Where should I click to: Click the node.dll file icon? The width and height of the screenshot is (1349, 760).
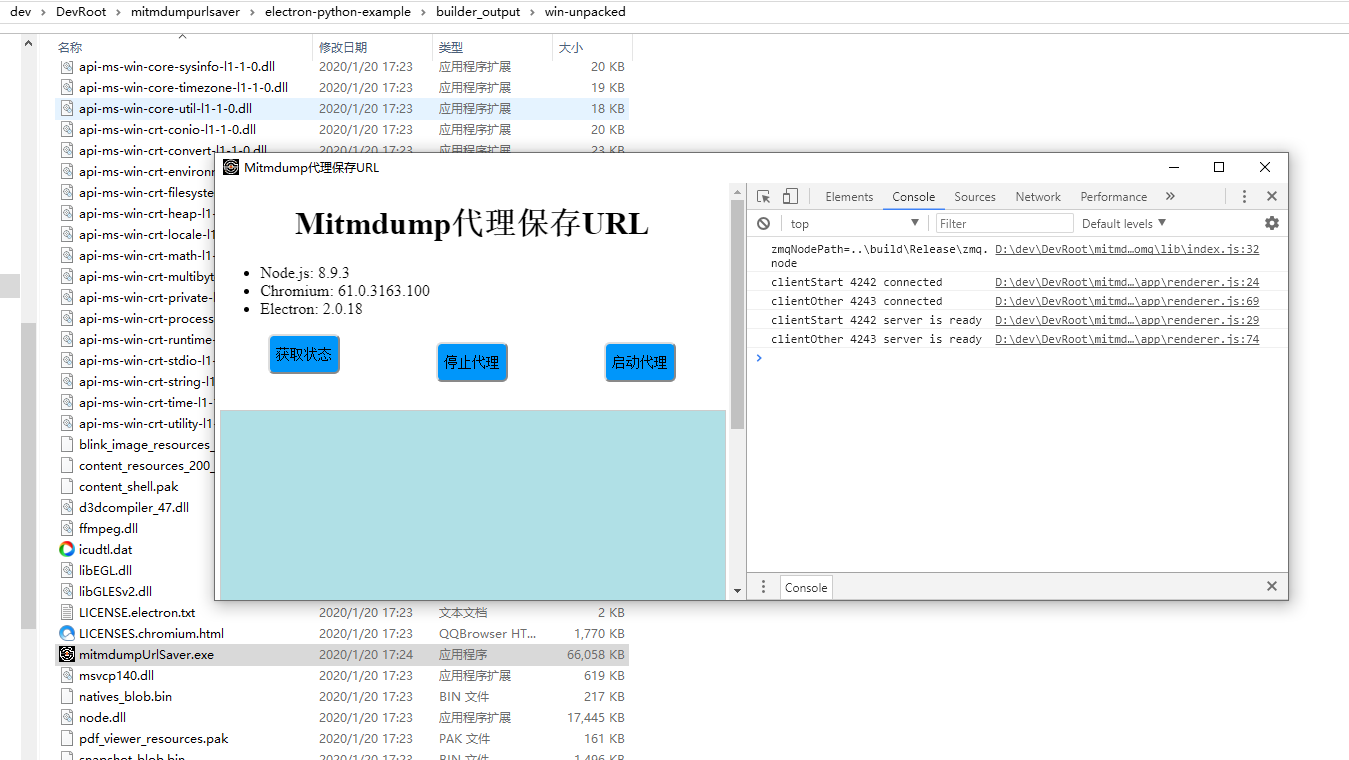point(67,717)
